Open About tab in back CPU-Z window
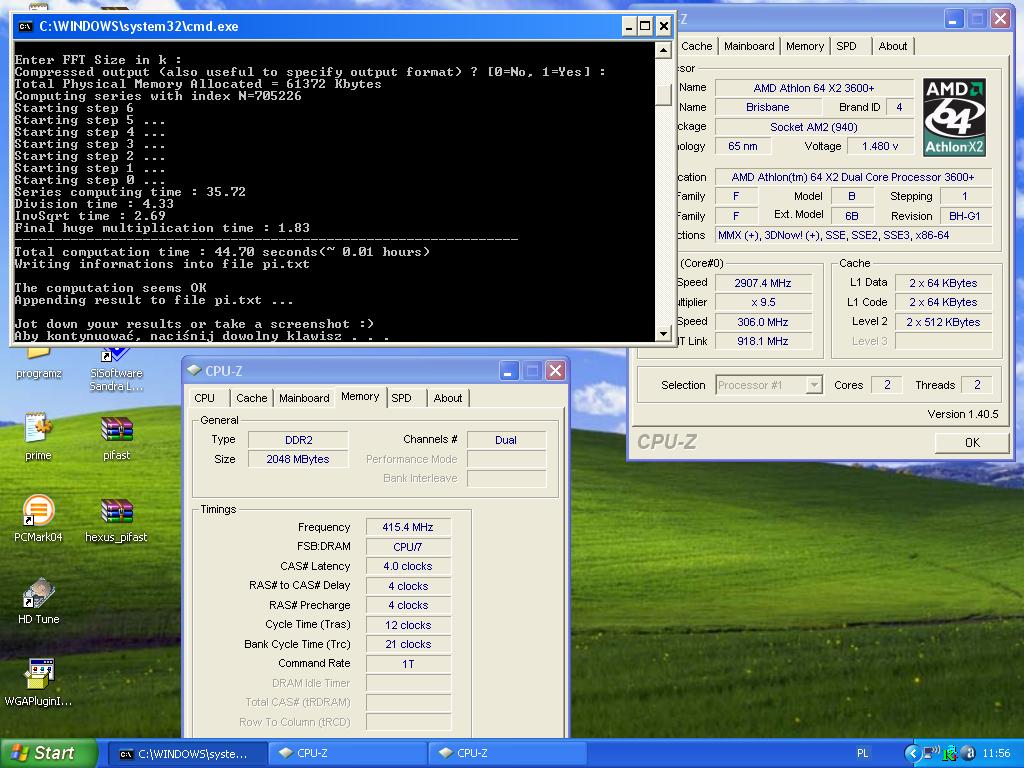The height and width of the screenshot is (768, 1024). click(892, 46)
